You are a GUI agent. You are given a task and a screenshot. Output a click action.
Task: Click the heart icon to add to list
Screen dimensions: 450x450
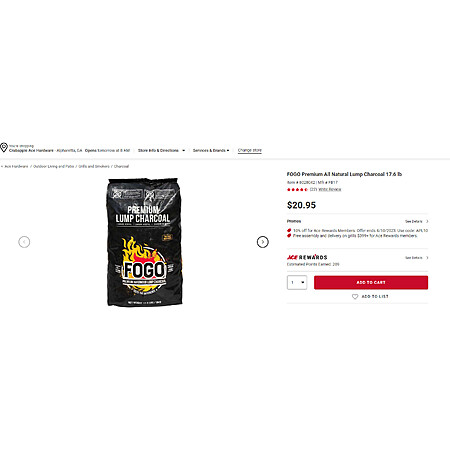355,296
